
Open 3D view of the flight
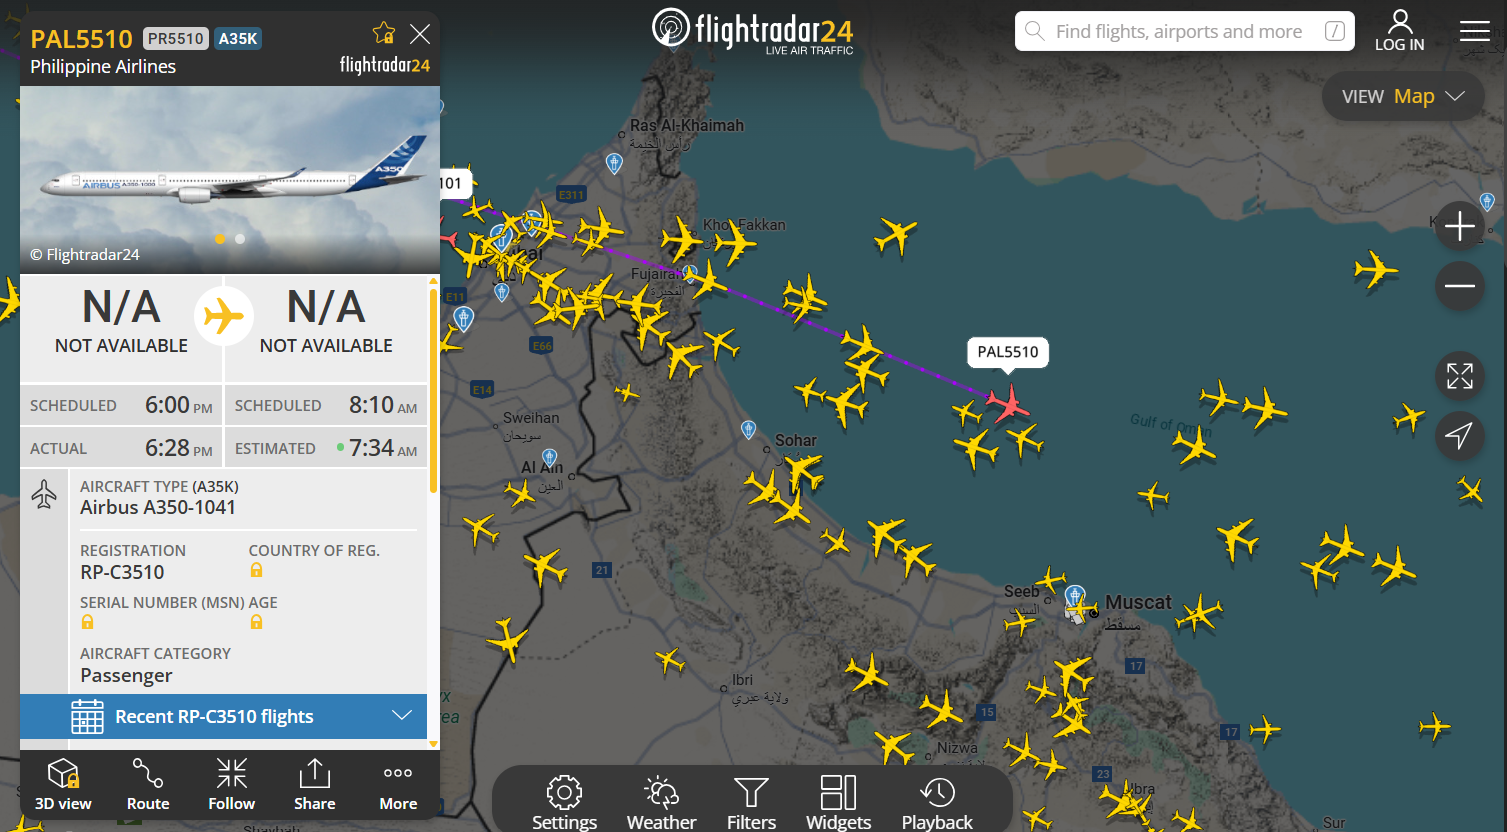pos(63,784)
